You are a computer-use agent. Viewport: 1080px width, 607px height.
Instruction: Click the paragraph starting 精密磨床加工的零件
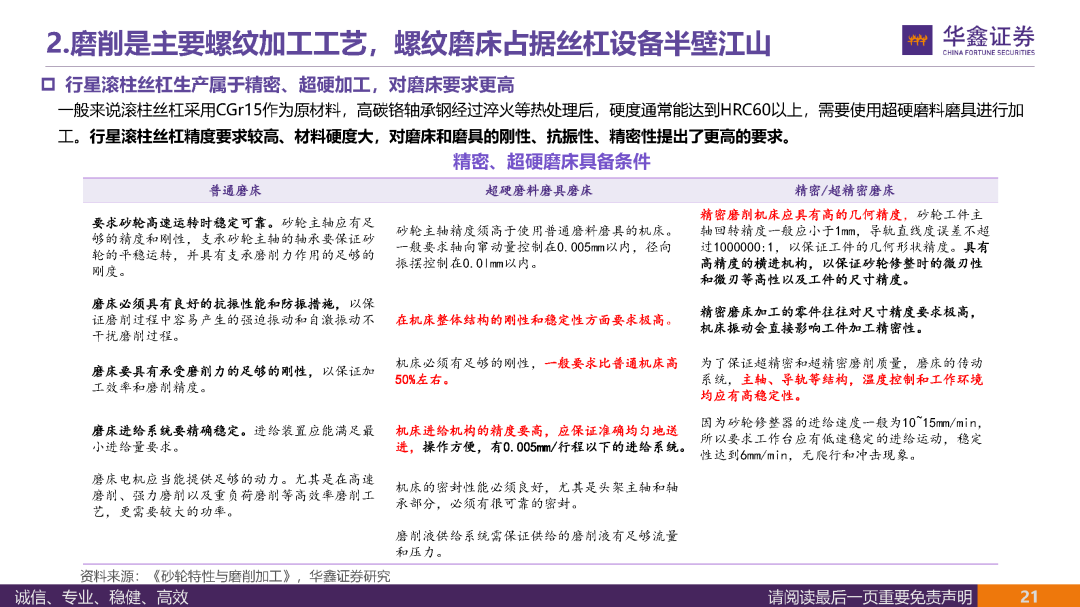pyautogui.click(x=838, y=320)
